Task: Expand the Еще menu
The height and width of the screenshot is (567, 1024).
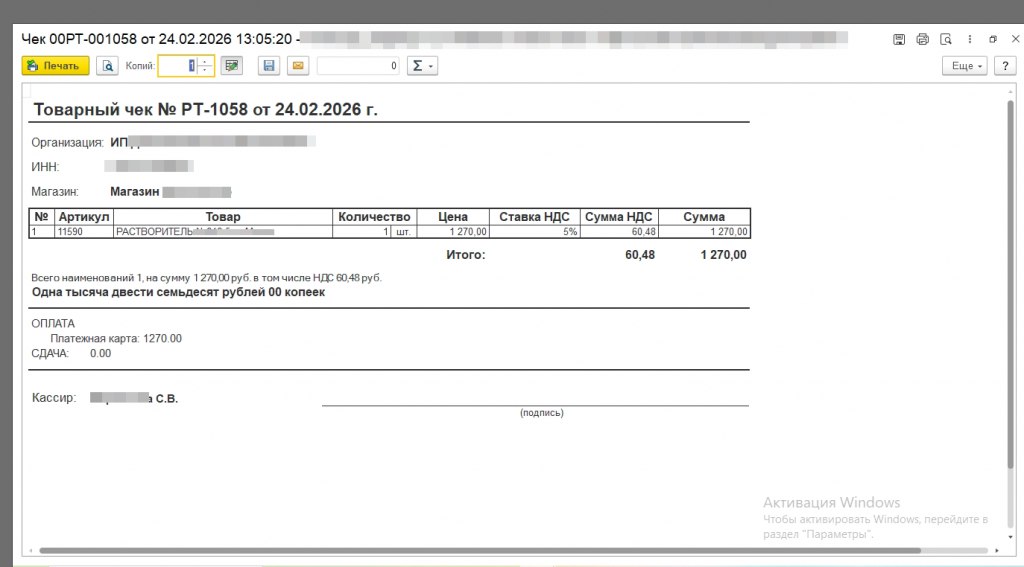Action: 964,66
